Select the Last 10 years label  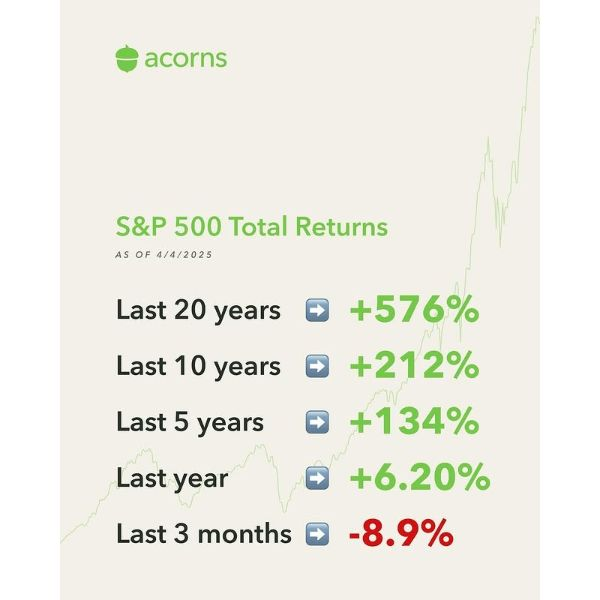(x=199, y=367)
